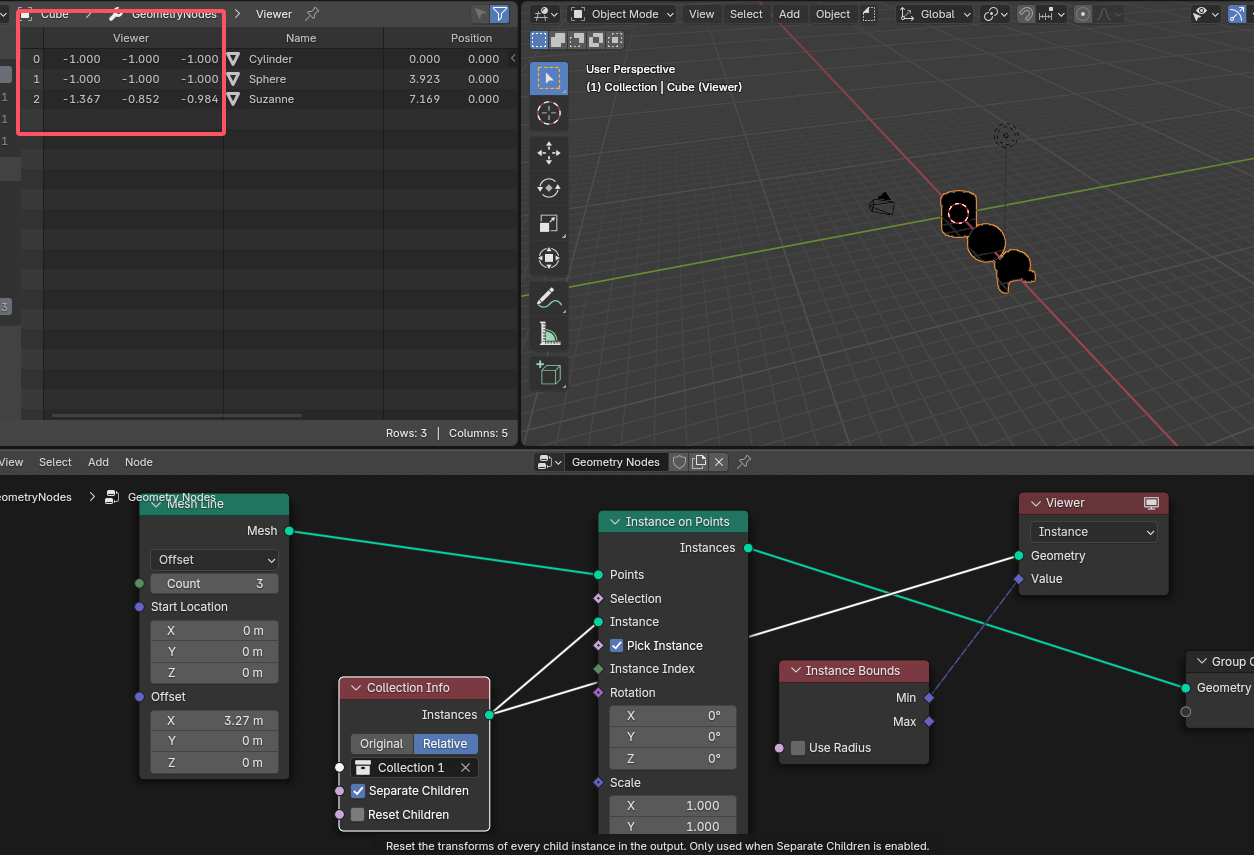Open the viewport Add menu
Screen dimensions: 1254x855
pos(789,14)
